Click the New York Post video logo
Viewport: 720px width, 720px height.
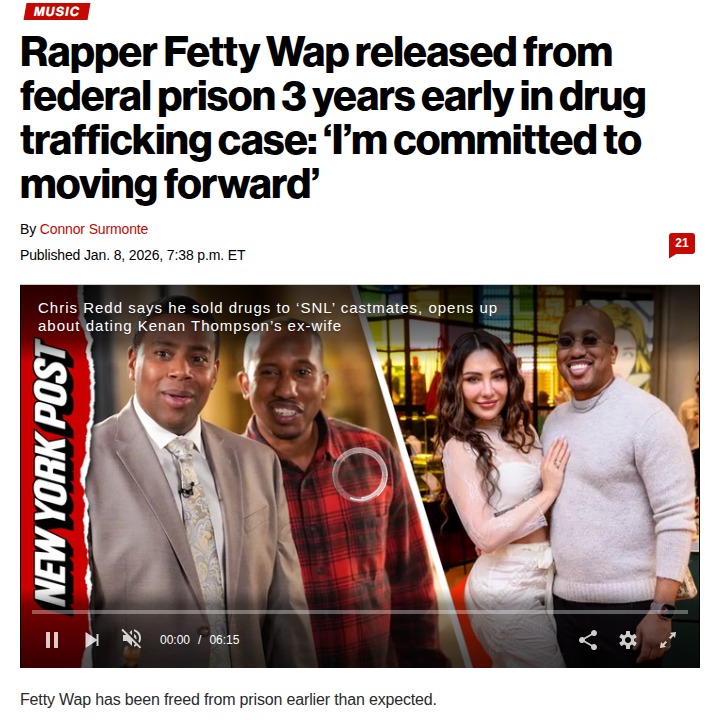53,472
